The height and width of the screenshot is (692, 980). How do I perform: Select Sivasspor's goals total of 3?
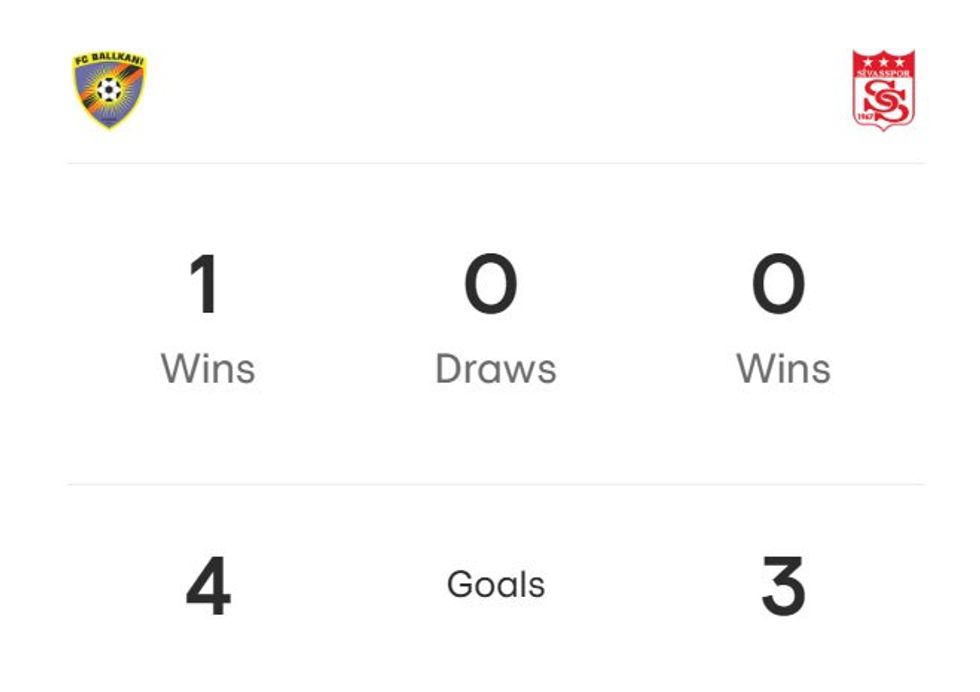783,588
